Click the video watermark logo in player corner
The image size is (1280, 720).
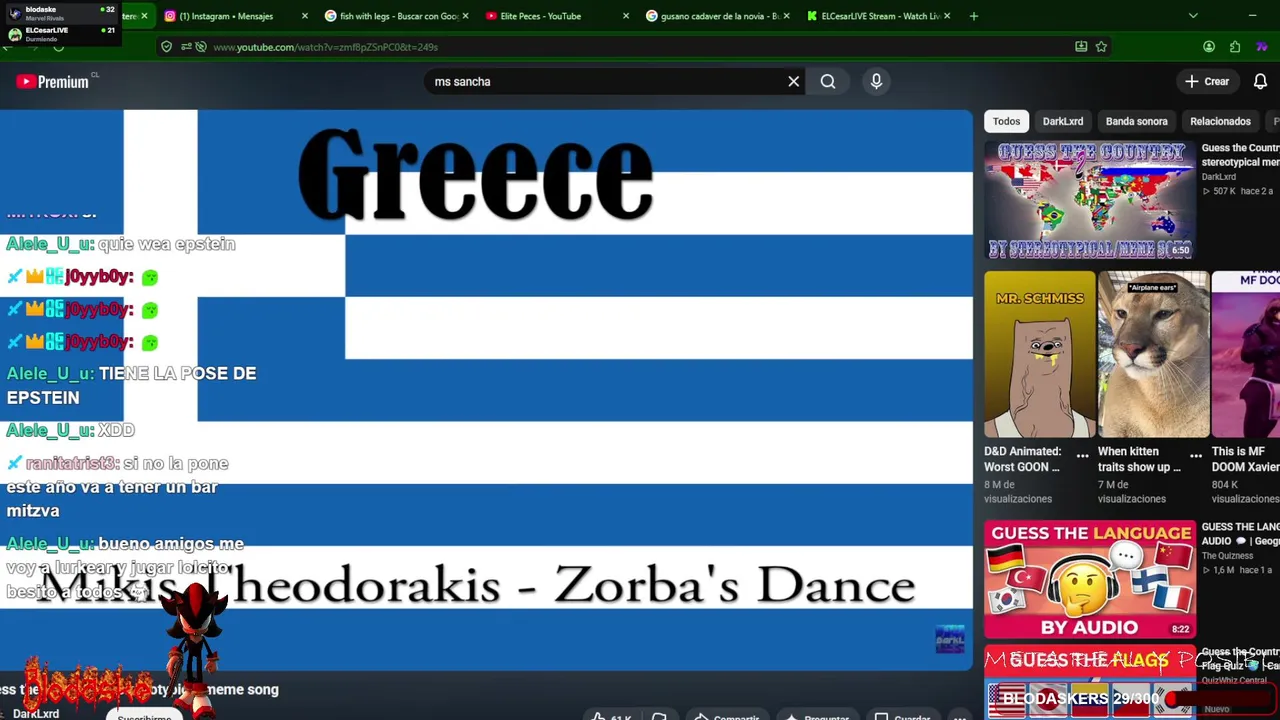pyautogui.click(x=950, y=639)
